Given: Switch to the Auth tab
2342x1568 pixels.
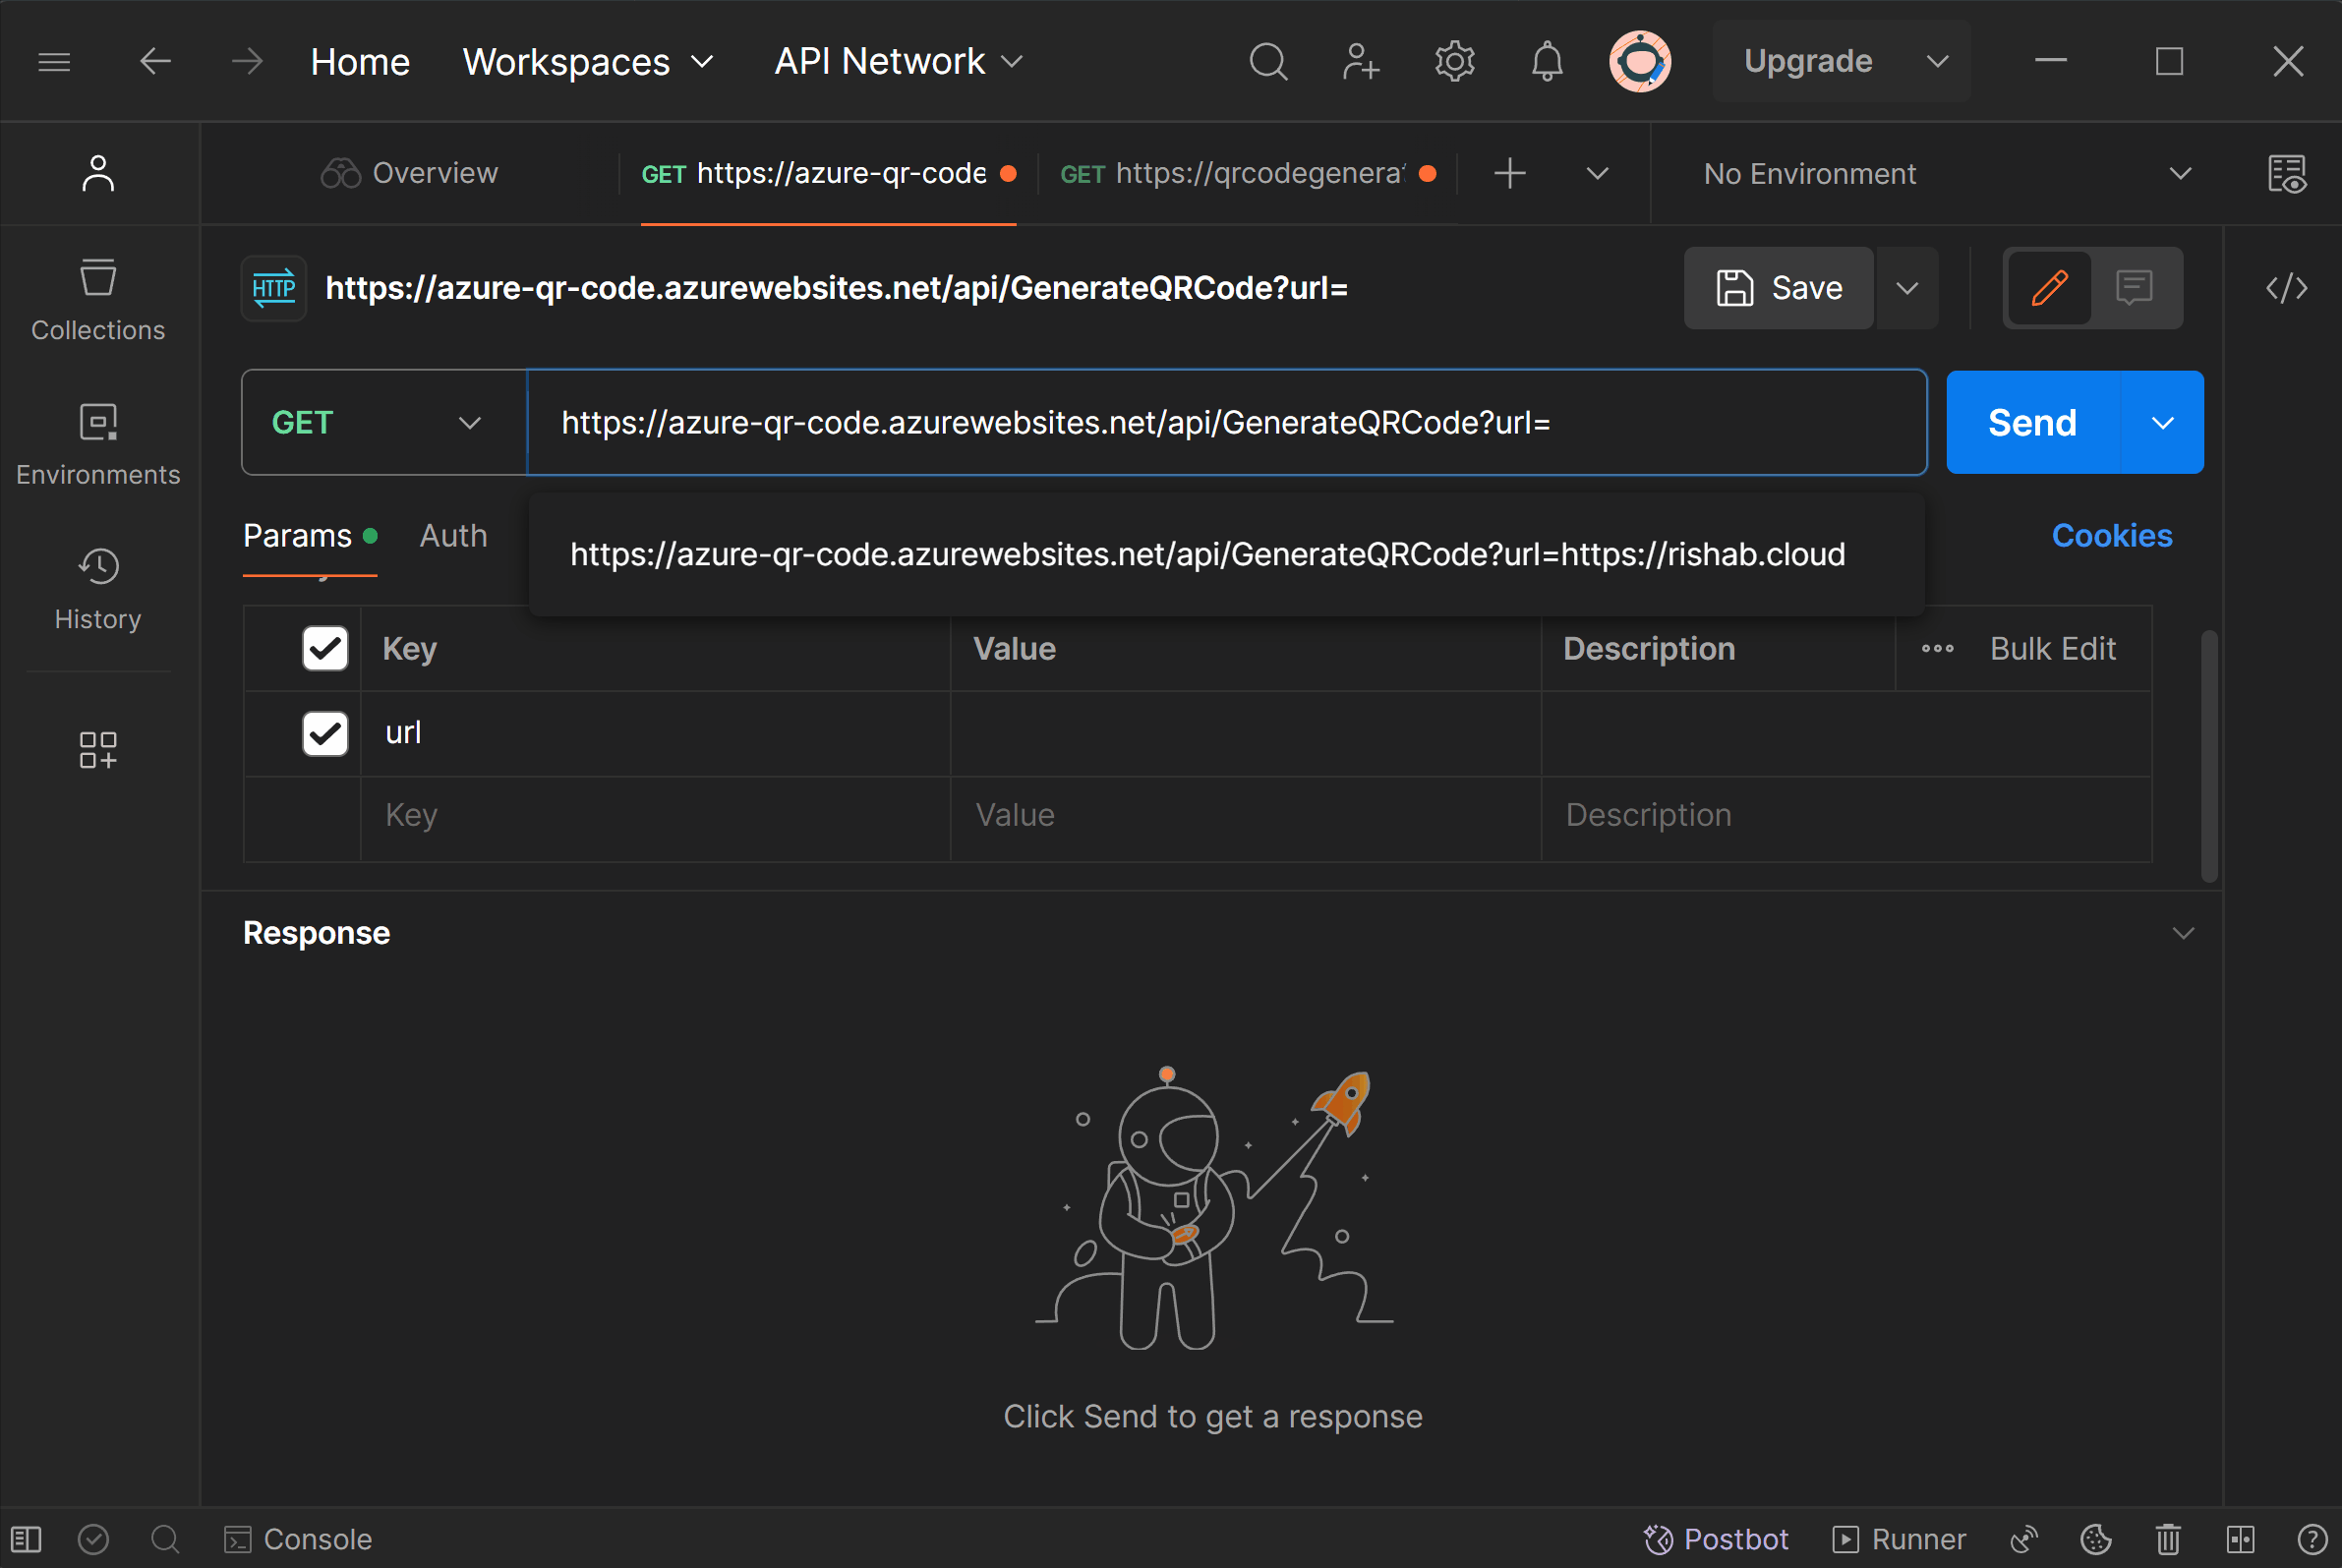Looking at the screenshot, I should click(x=453, y=536).
